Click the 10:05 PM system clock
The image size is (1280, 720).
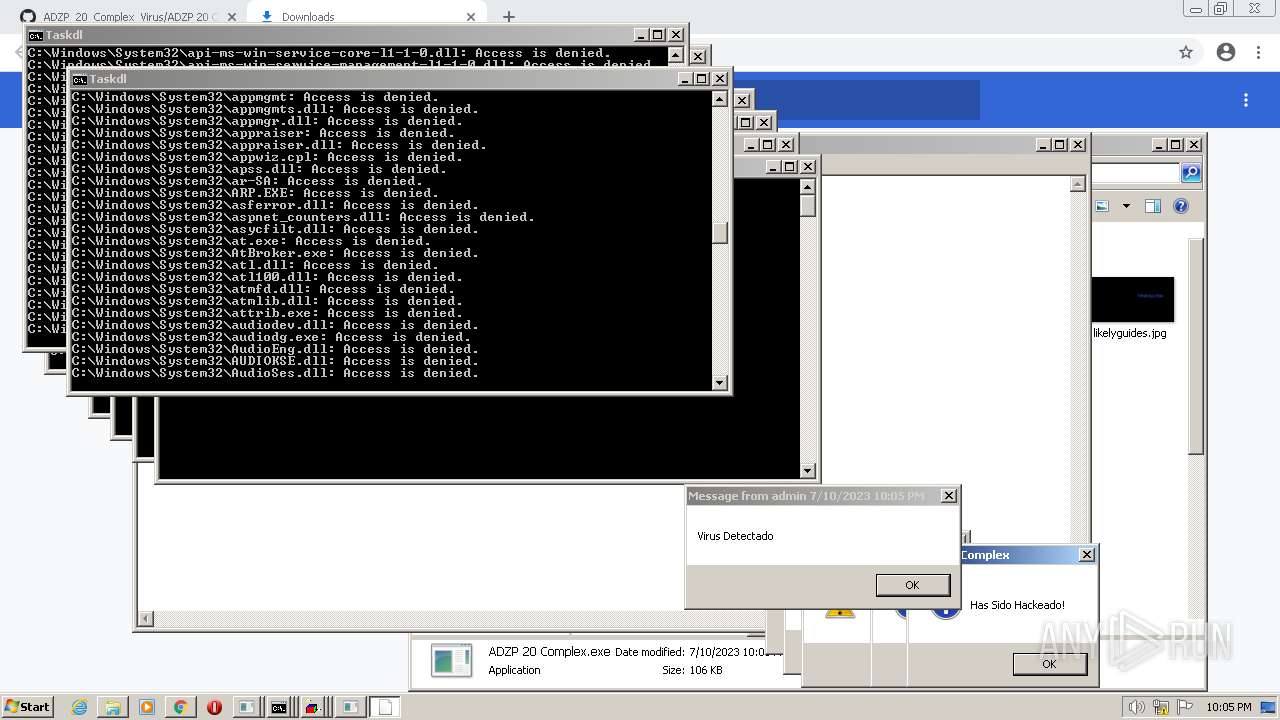(x=1228, y=707)
